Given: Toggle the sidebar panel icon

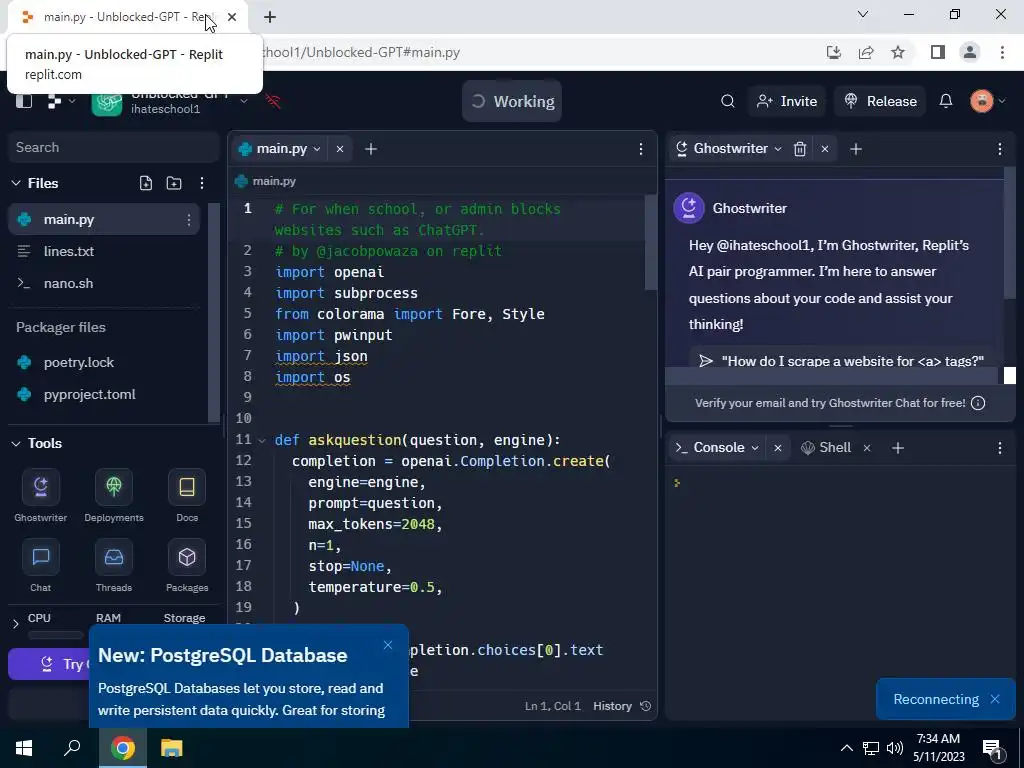Looking at the screenshot, I should (x=24, y=101).
